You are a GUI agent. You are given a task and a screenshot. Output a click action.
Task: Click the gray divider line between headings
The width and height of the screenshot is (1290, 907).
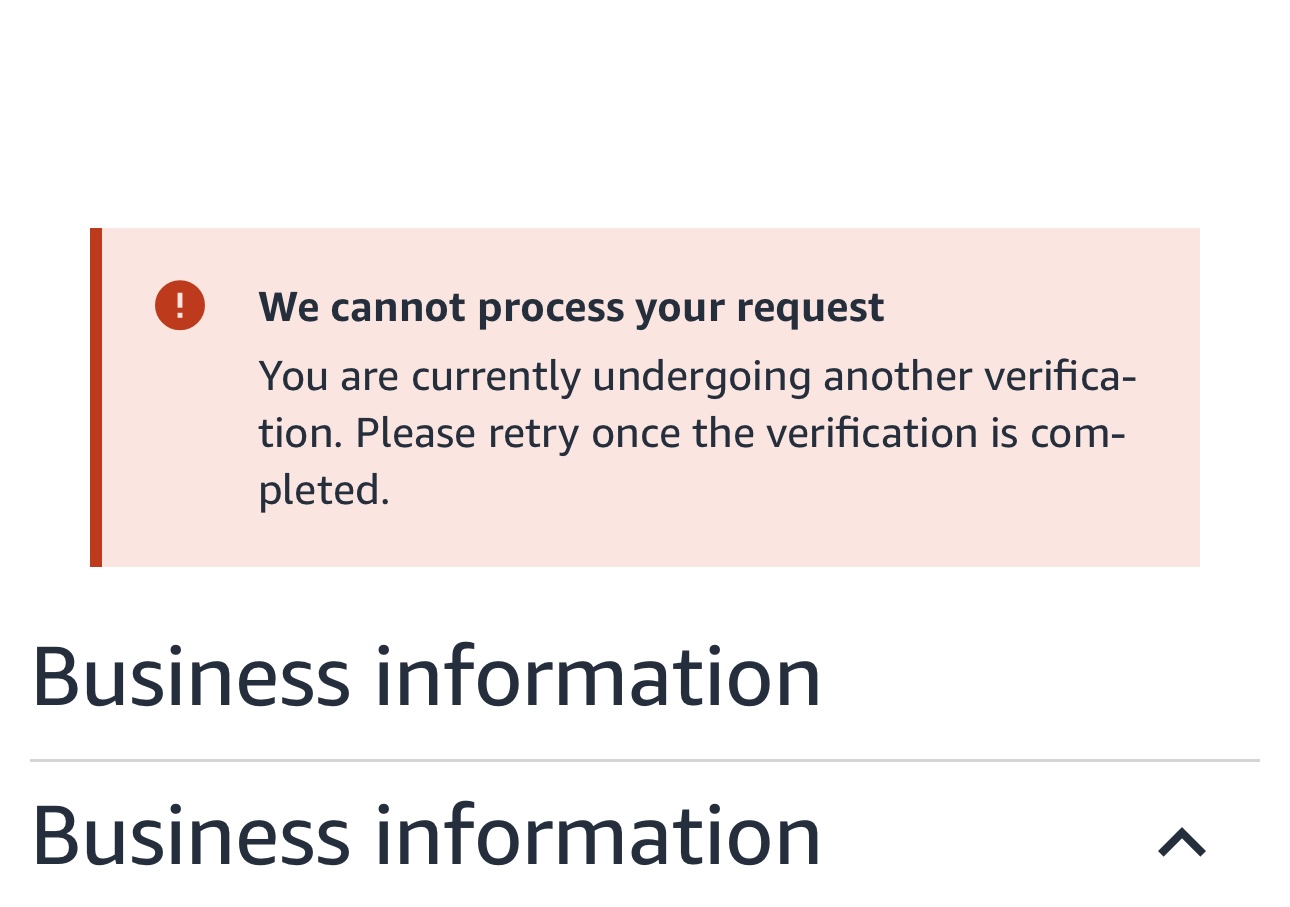coord(645,761)
